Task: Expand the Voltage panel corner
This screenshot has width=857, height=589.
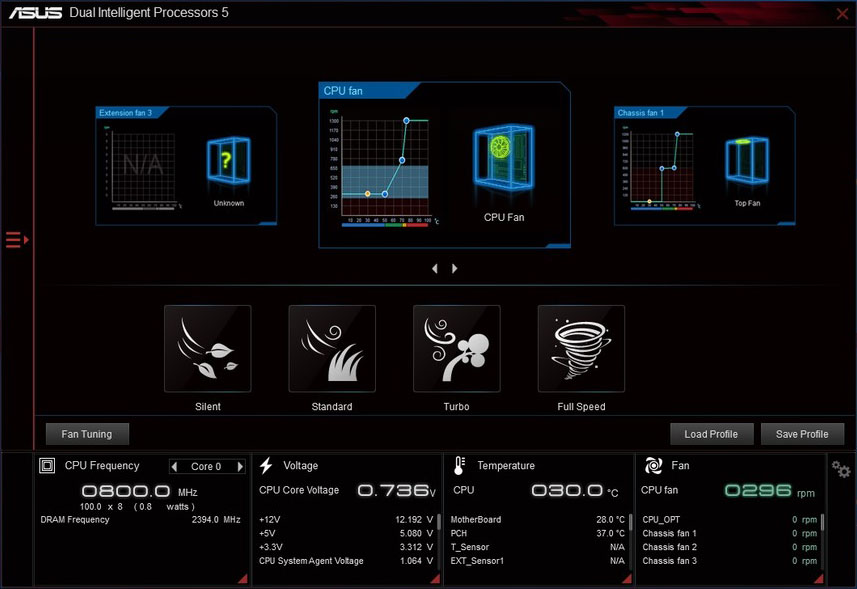Action: [436, 579]
